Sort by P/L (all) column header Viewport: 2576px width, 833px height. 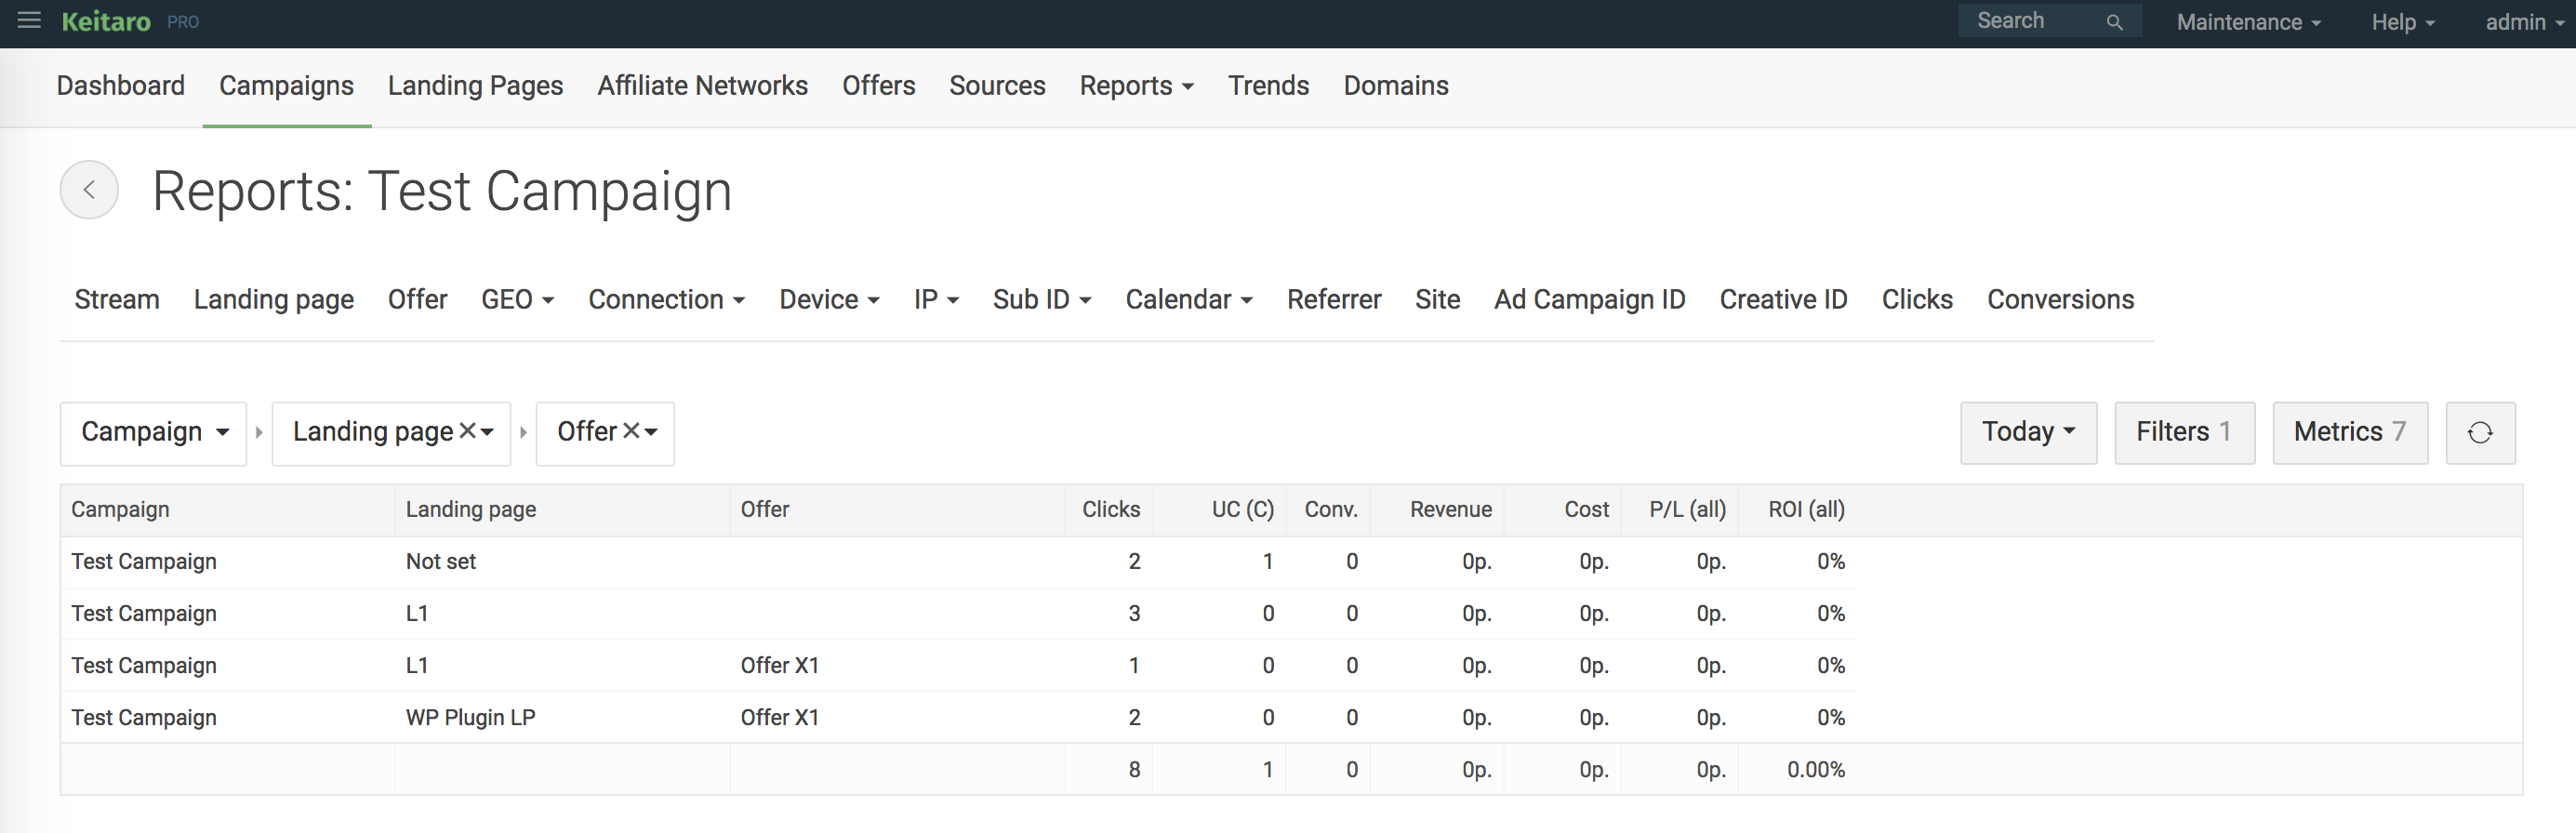[1688, 510]
